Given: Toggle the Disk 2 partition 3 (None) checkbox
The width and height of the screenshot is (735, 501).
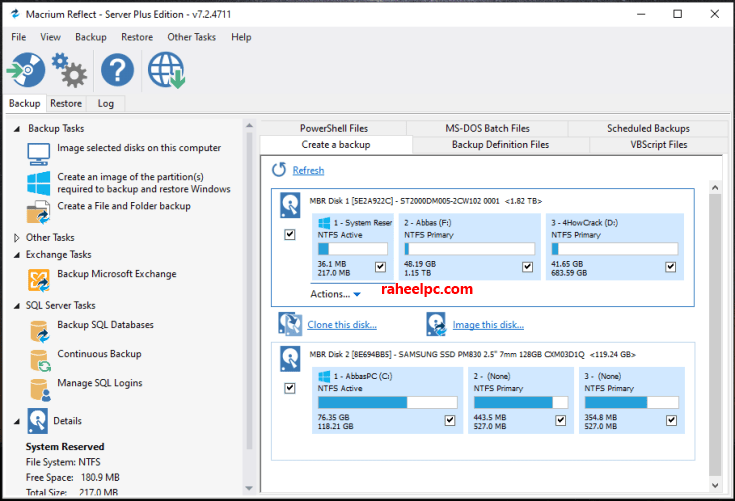Looking at the screenshot, I should coord(671,420).
